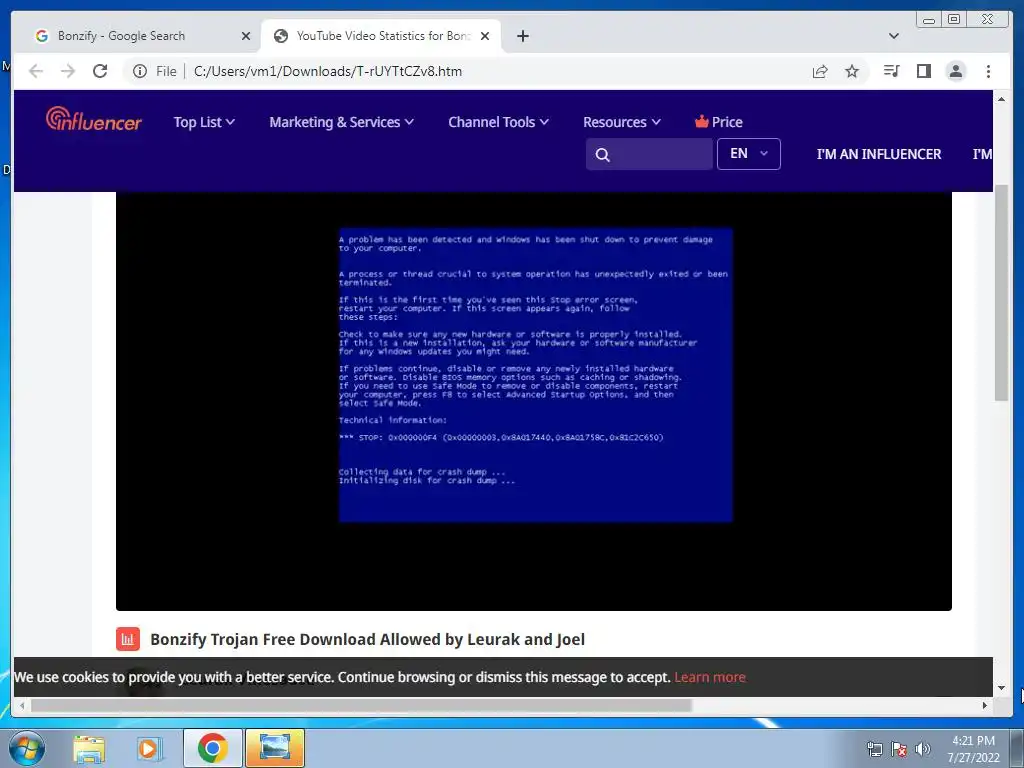The image size is (1024, 768).
Task: Close the YouTube Video Statistics tab
Action: [485, 36]
